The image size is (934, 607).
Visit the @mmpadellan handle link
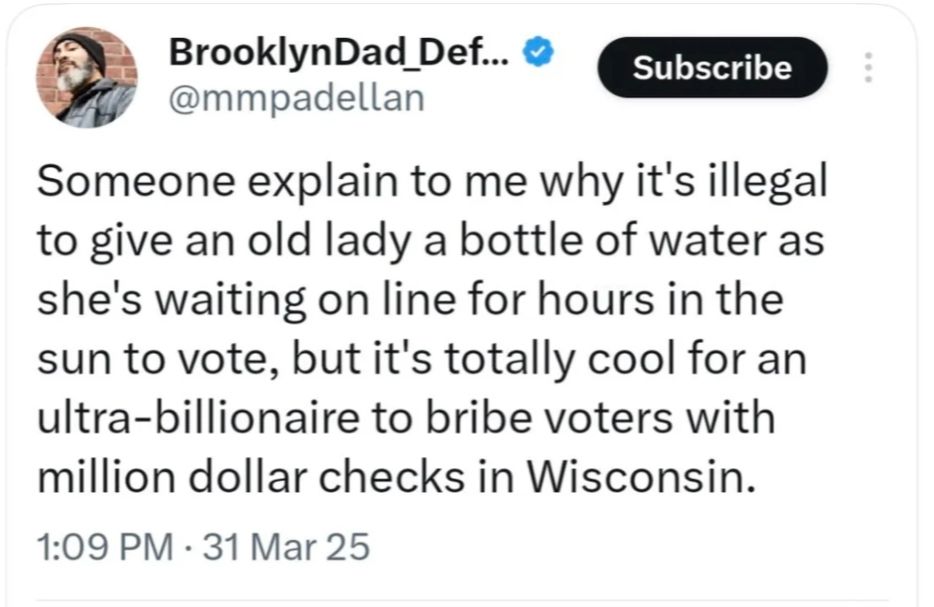point(297,98)
